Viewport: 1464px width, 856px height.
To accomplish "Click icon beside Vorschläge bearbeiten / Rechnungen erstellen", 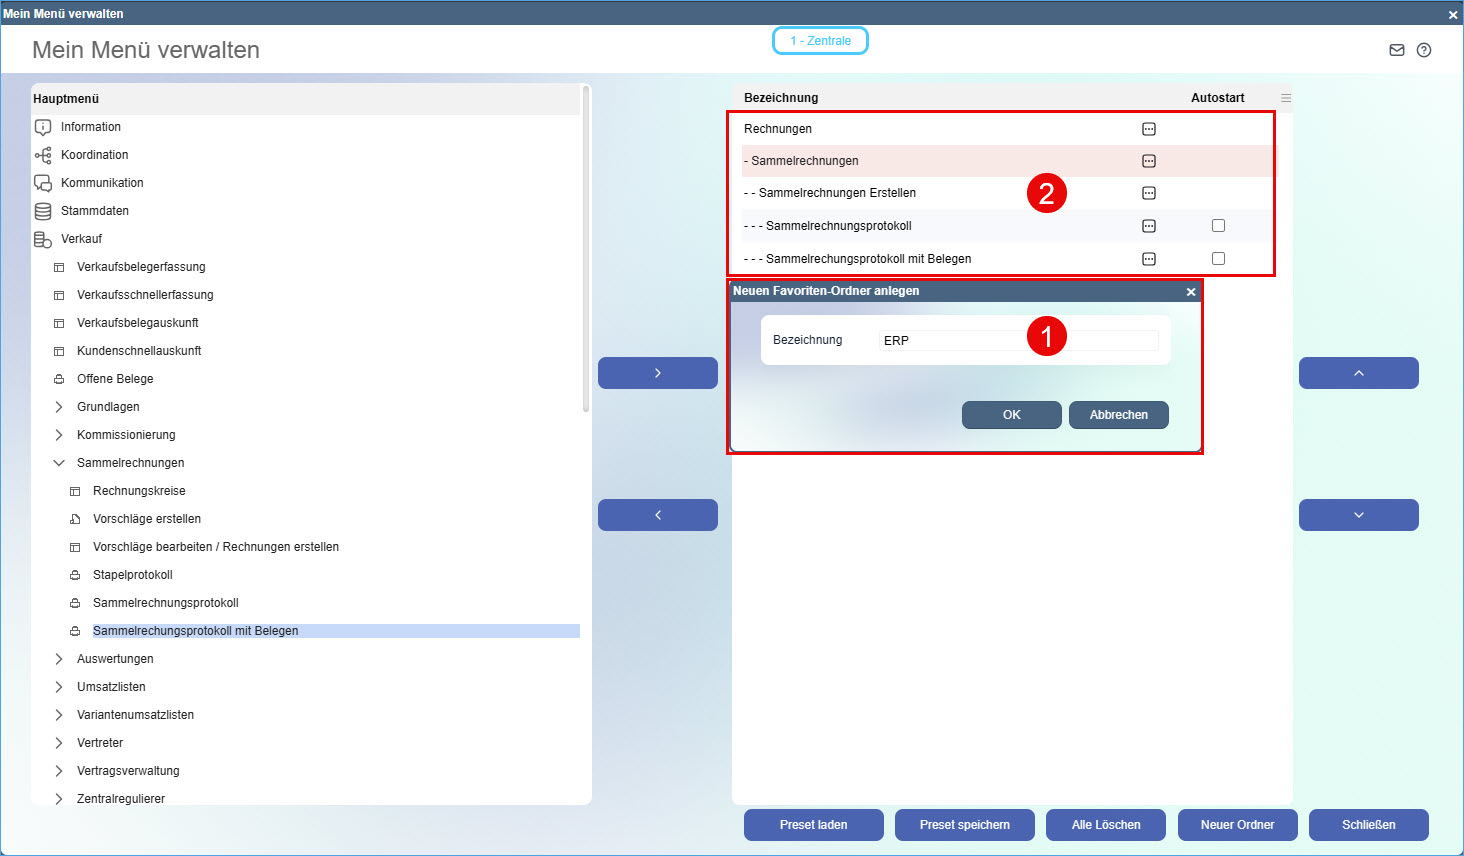I will [75, 547].
